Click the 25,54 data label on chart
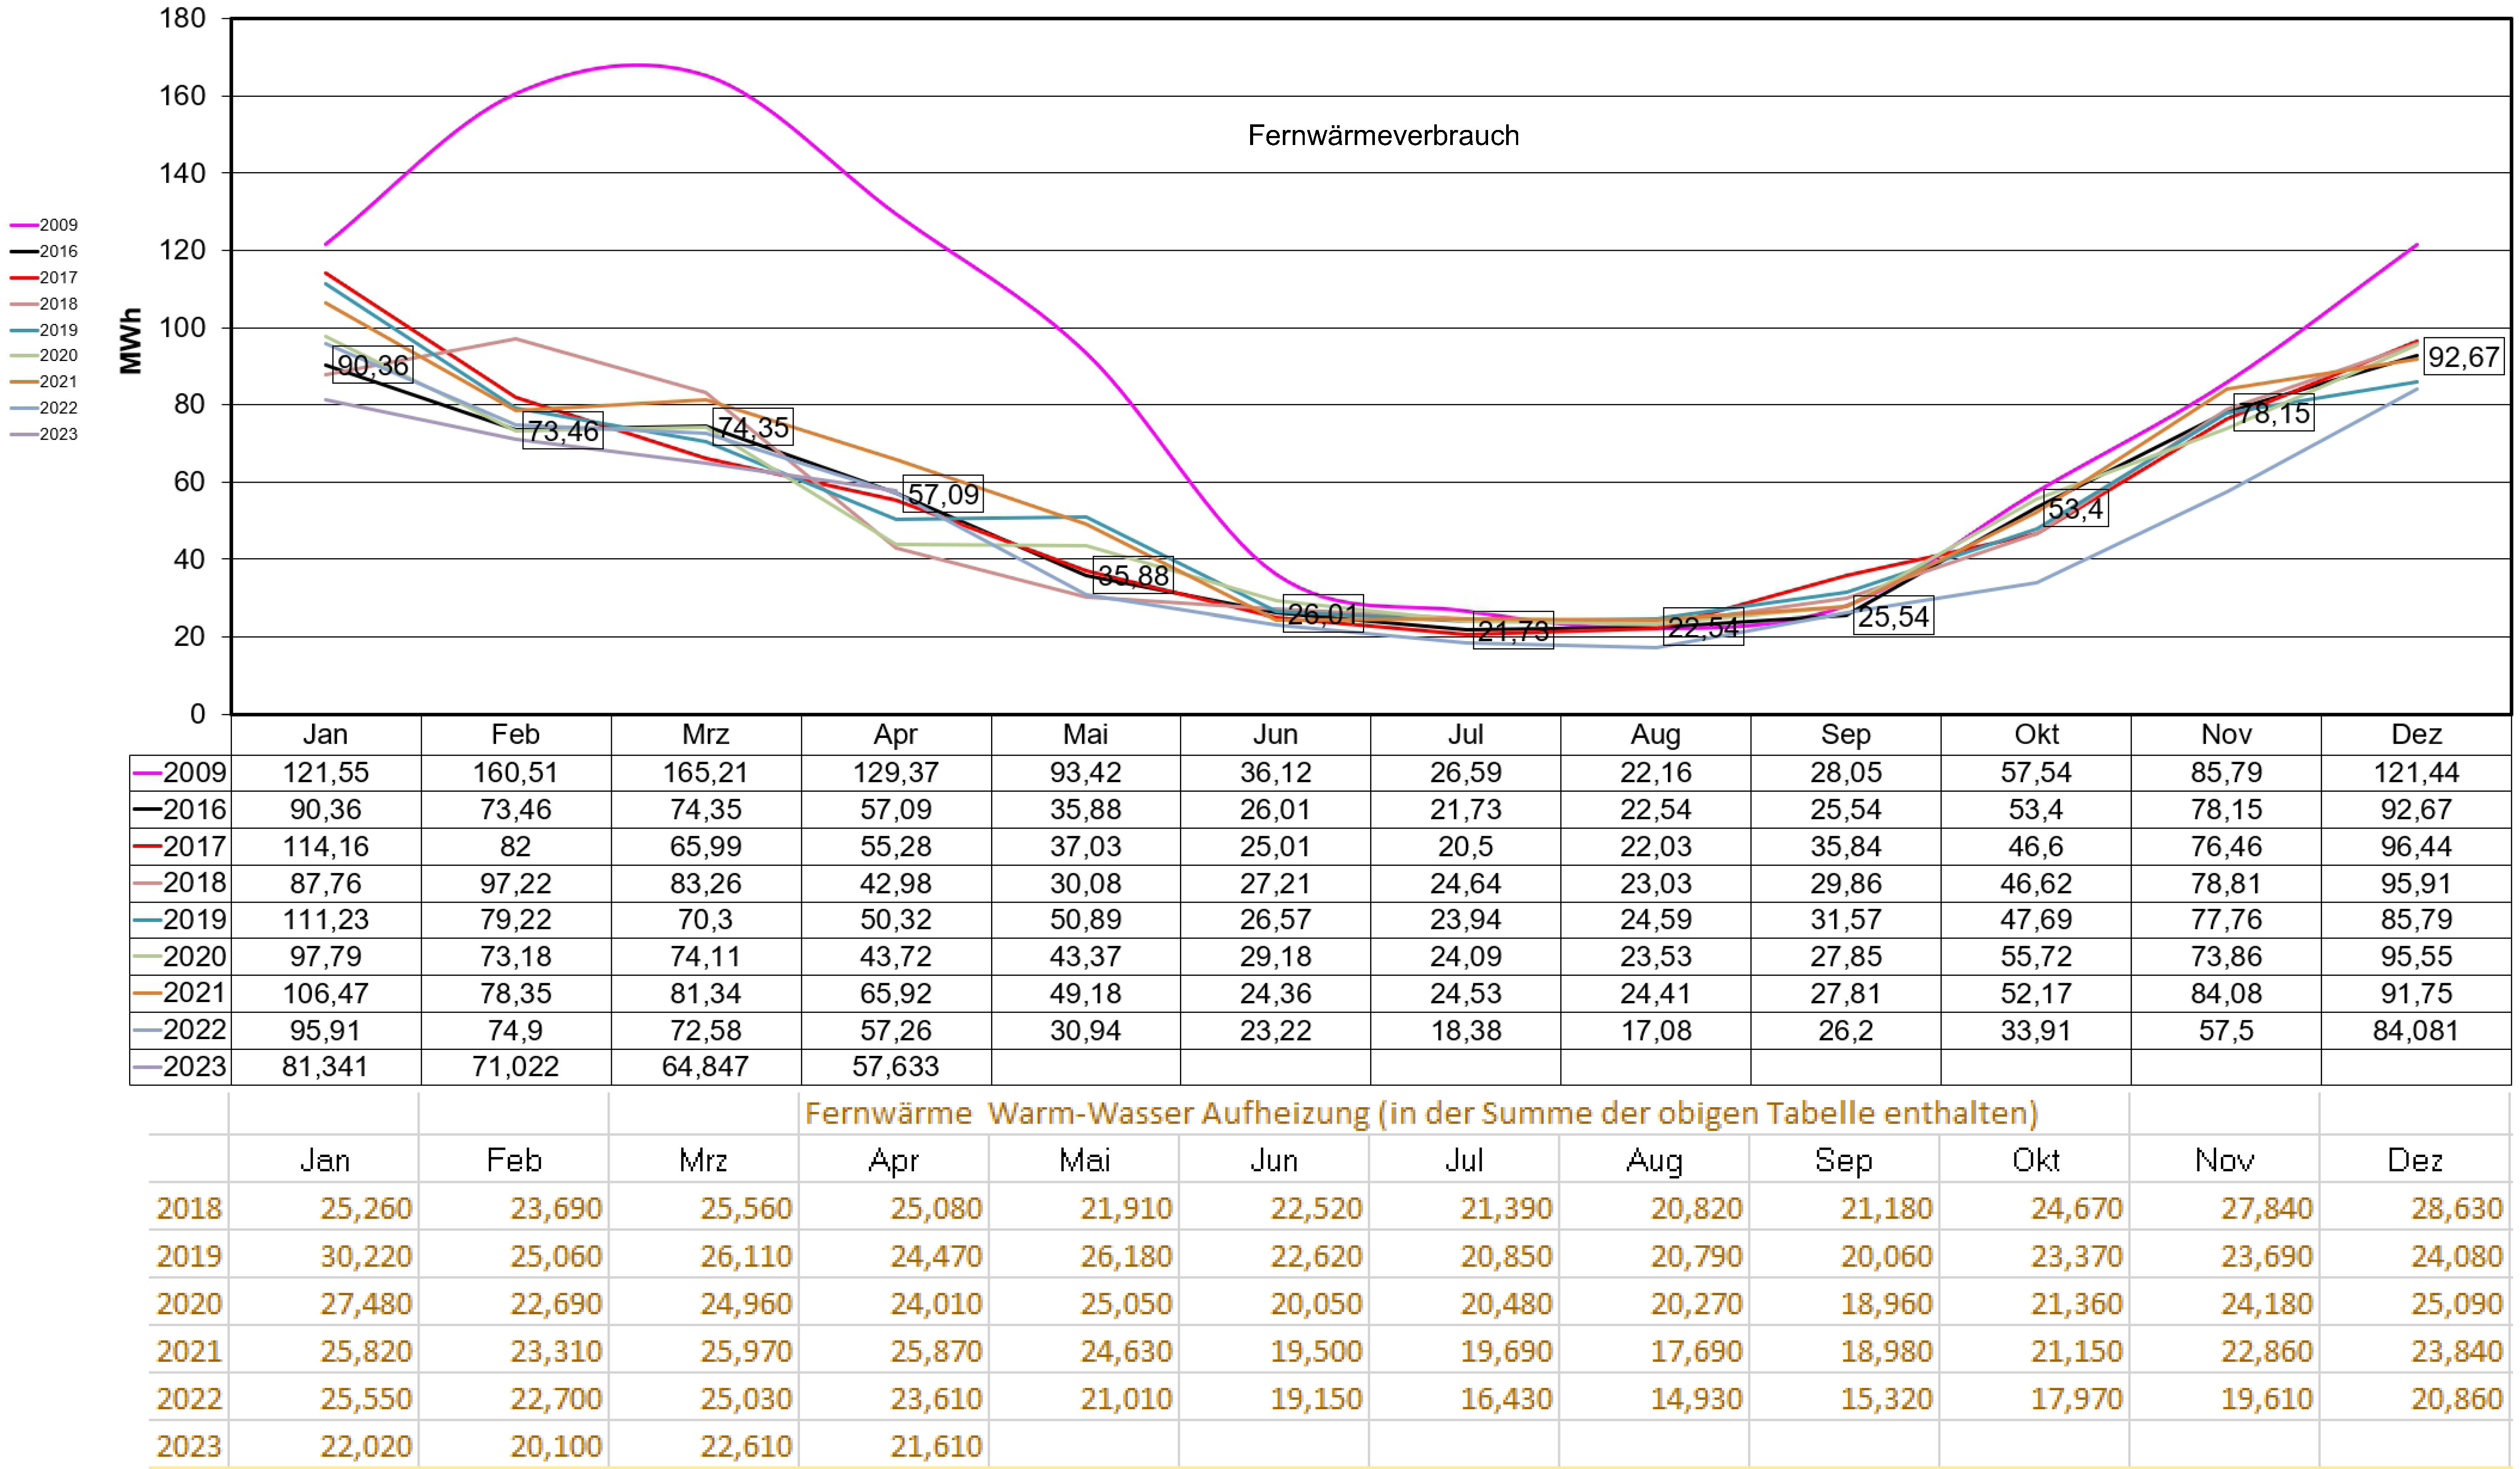Viewport: 2520px width, 1469px height. pos(1893,616)
